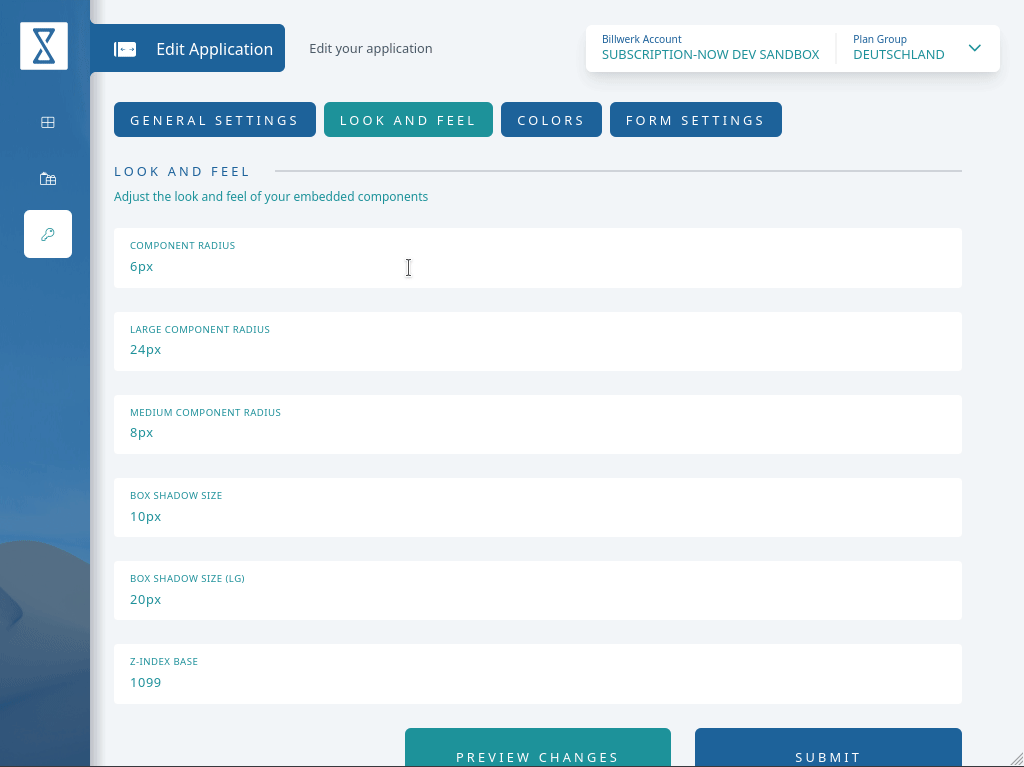Click the Large Component Radius field
Viewport: 1024px width, 767px height.
click(537, 342)
